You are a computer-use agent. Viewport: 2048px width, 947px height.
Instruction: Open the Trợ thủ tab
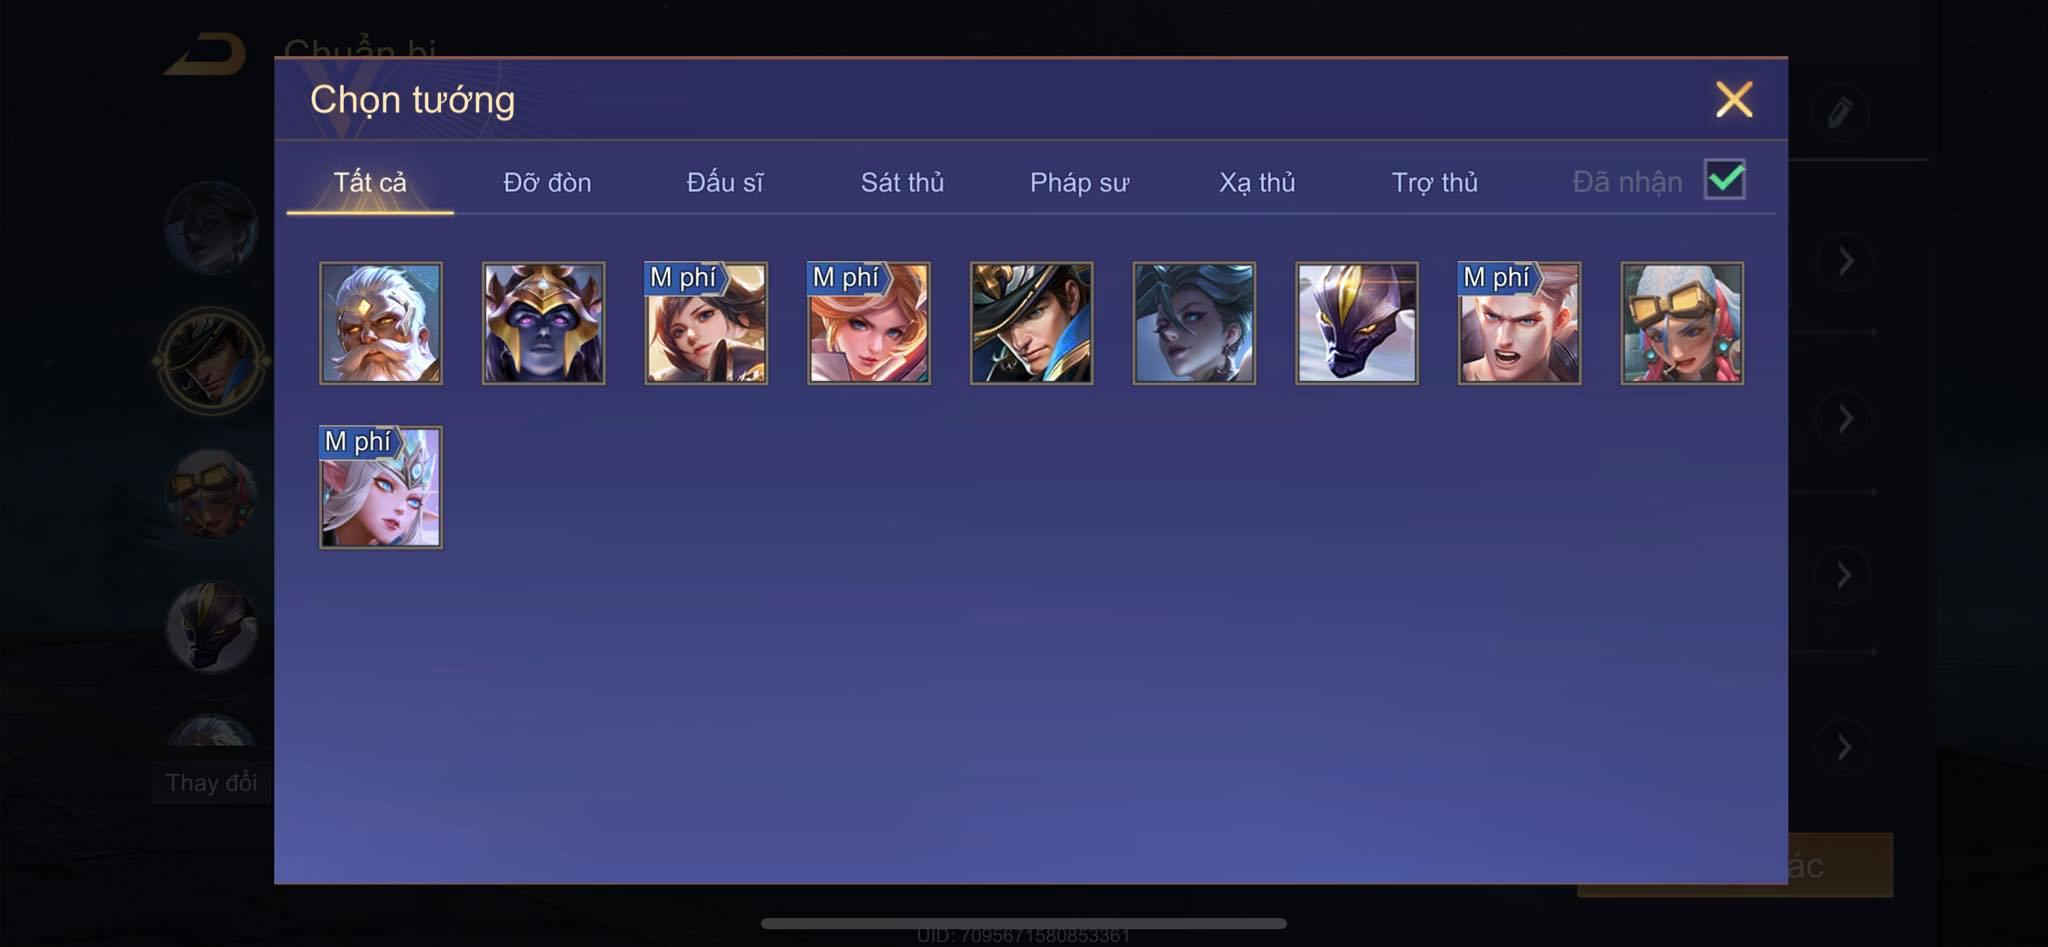click(x=1435, y=182)
